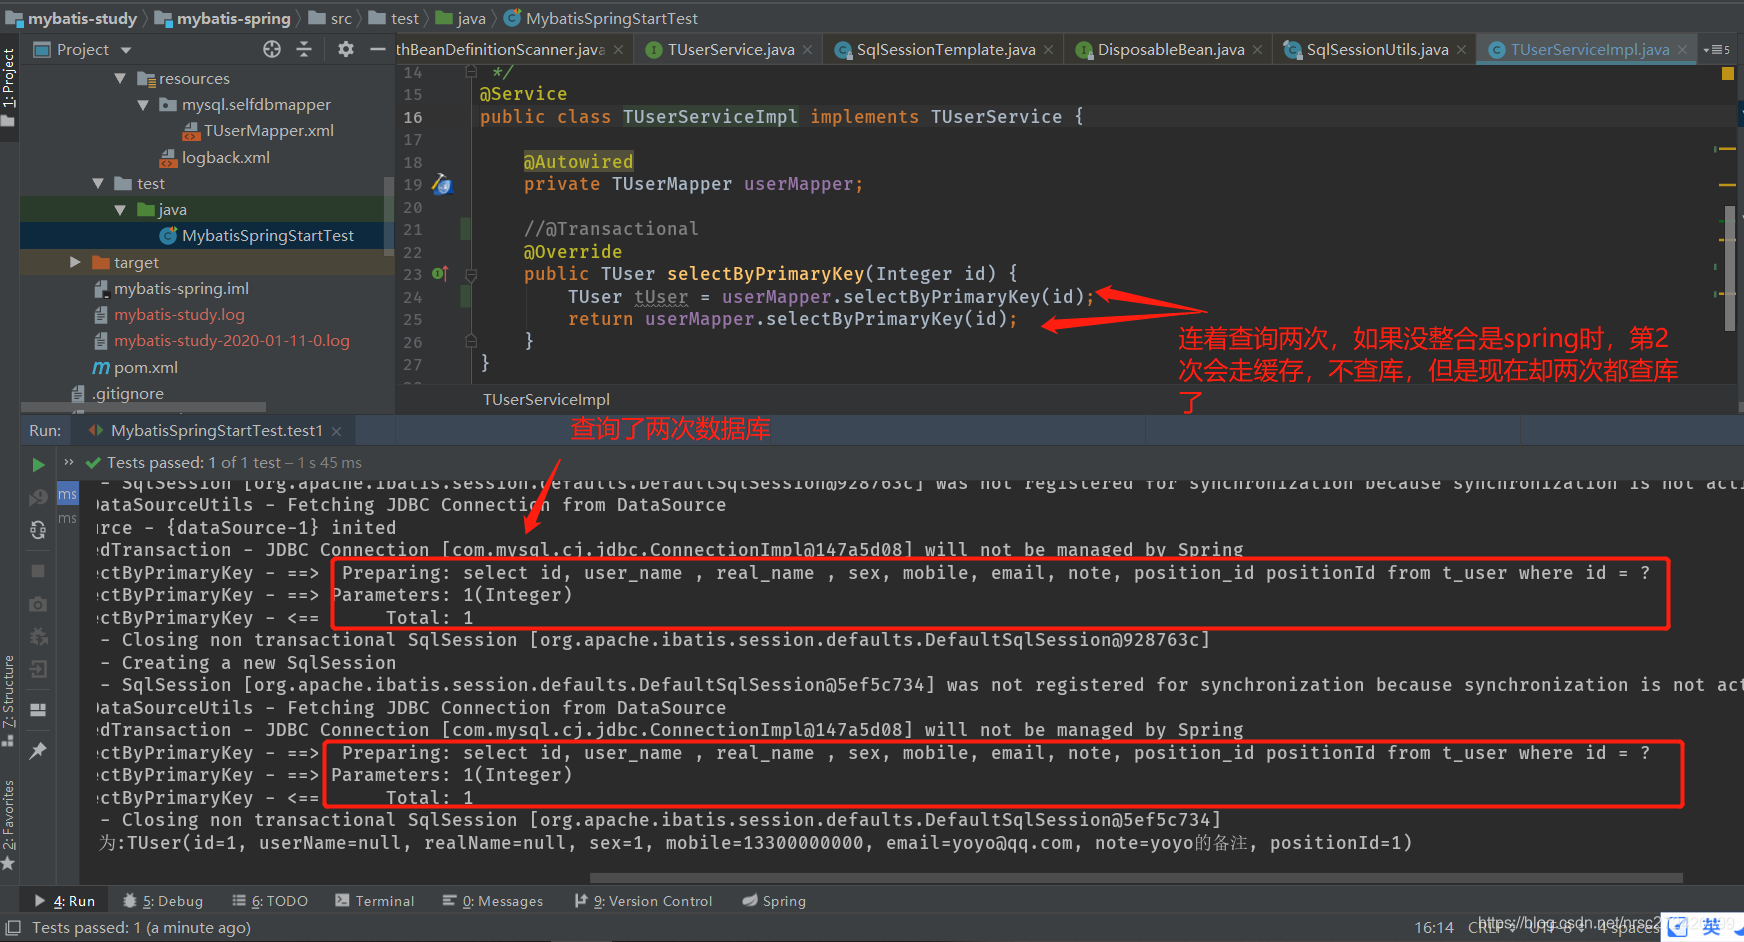Expand the target folder
Screen dimensions: 1744x942
click(75, 262)
